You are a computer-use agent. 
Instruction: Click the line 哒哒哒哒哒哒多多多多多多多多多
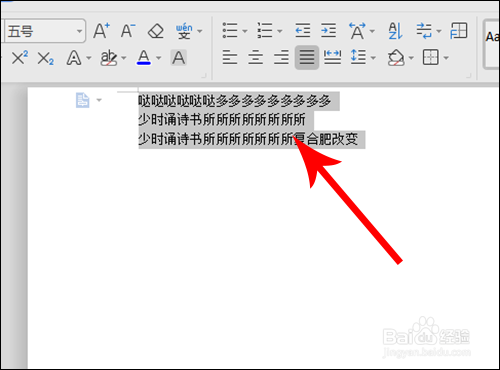tap(235, 101)
